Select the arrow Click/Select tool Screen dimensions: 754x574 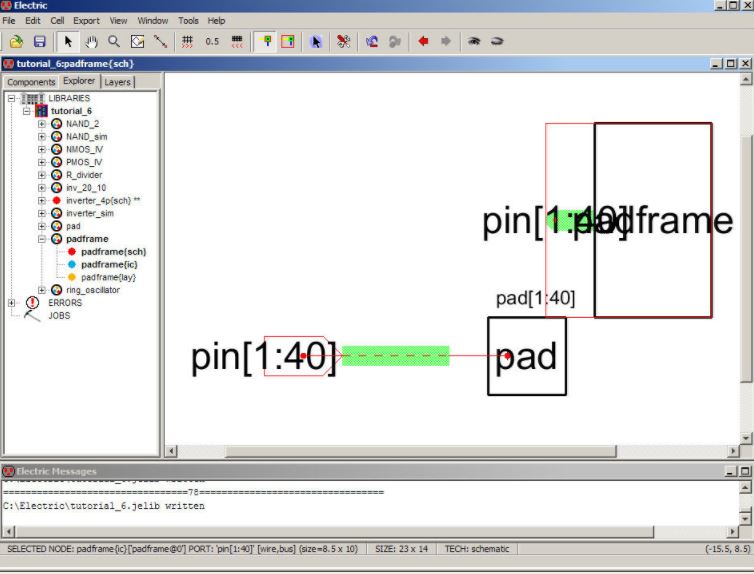[x=68, y=42]
